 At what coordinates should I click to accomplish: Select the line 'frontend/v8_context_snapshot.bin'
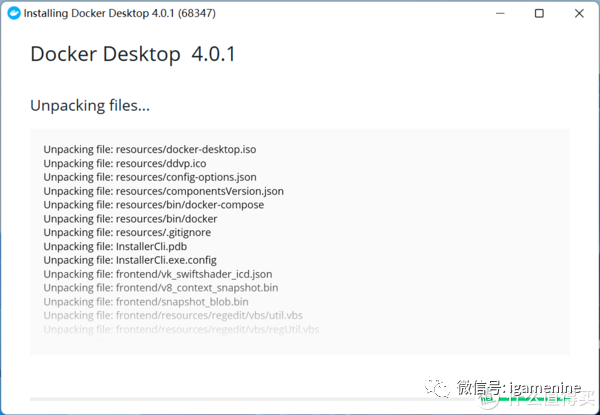161,288
